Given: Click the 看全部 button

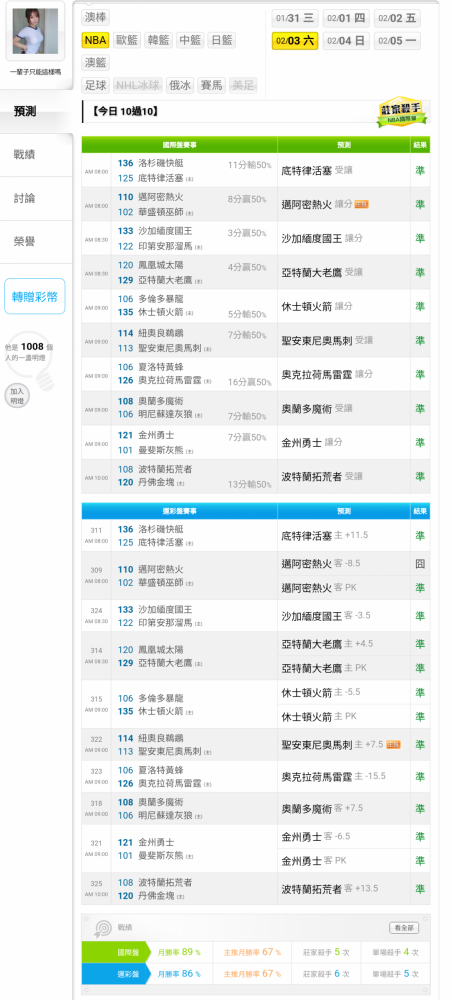Looking at the screenshot, I should click(x=404, y=927).
